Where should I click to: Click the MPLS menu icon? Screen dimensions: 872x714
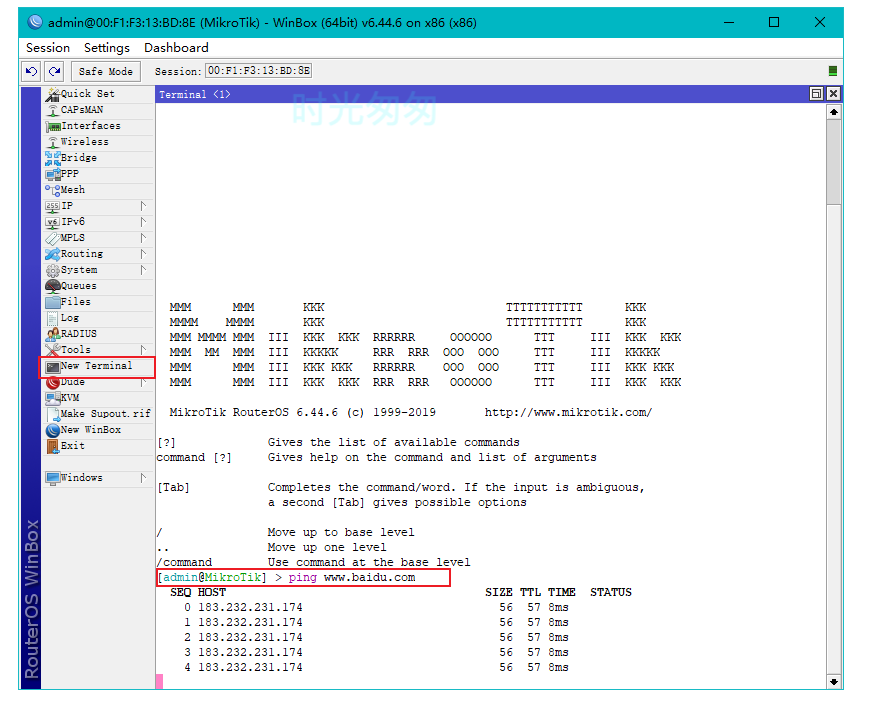[52, 239]
